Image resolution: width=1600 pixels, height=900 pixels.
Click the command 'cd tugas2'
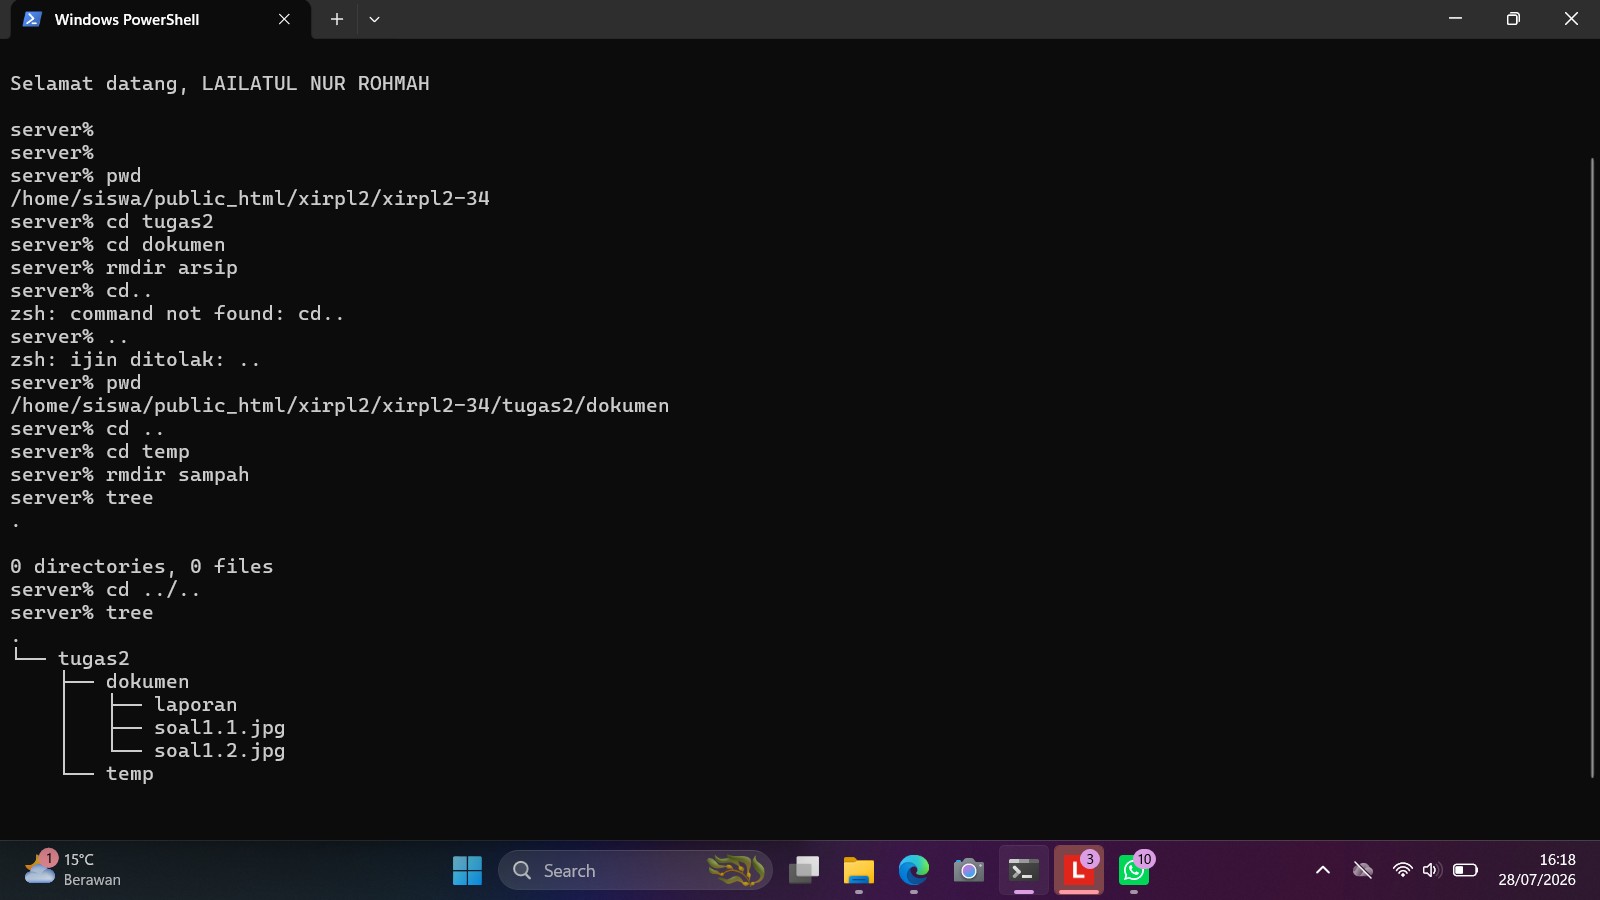pos(160,222)
